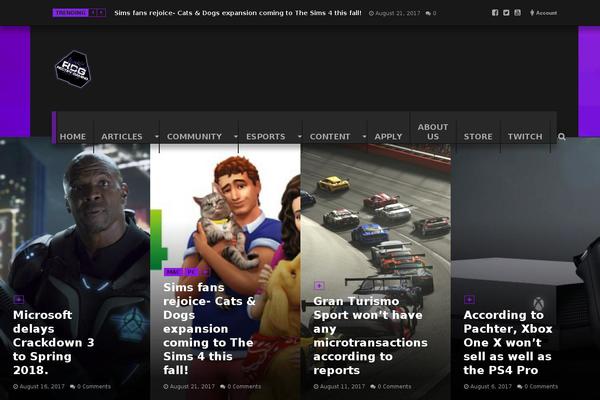Open the TWITCH menu item

[525, 137]
